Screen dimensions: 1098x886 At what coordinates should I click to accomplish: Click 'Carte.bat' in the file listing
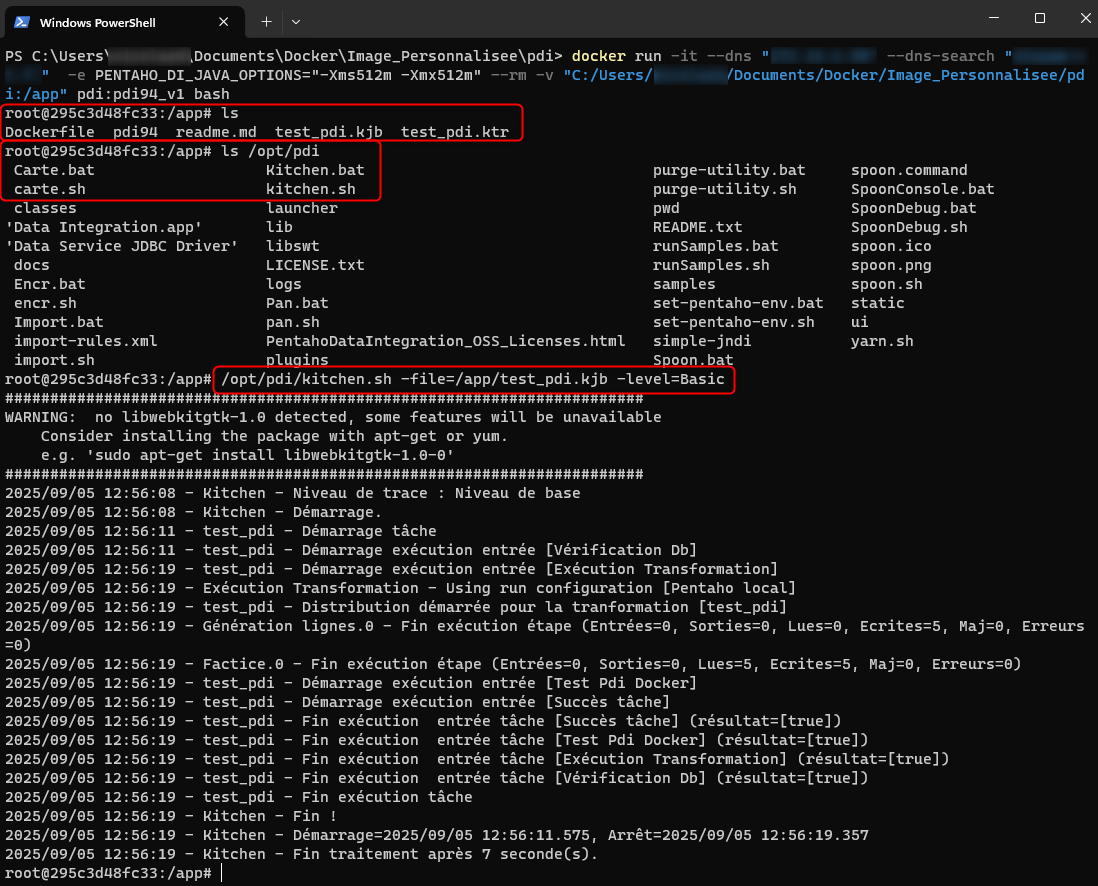54,170
